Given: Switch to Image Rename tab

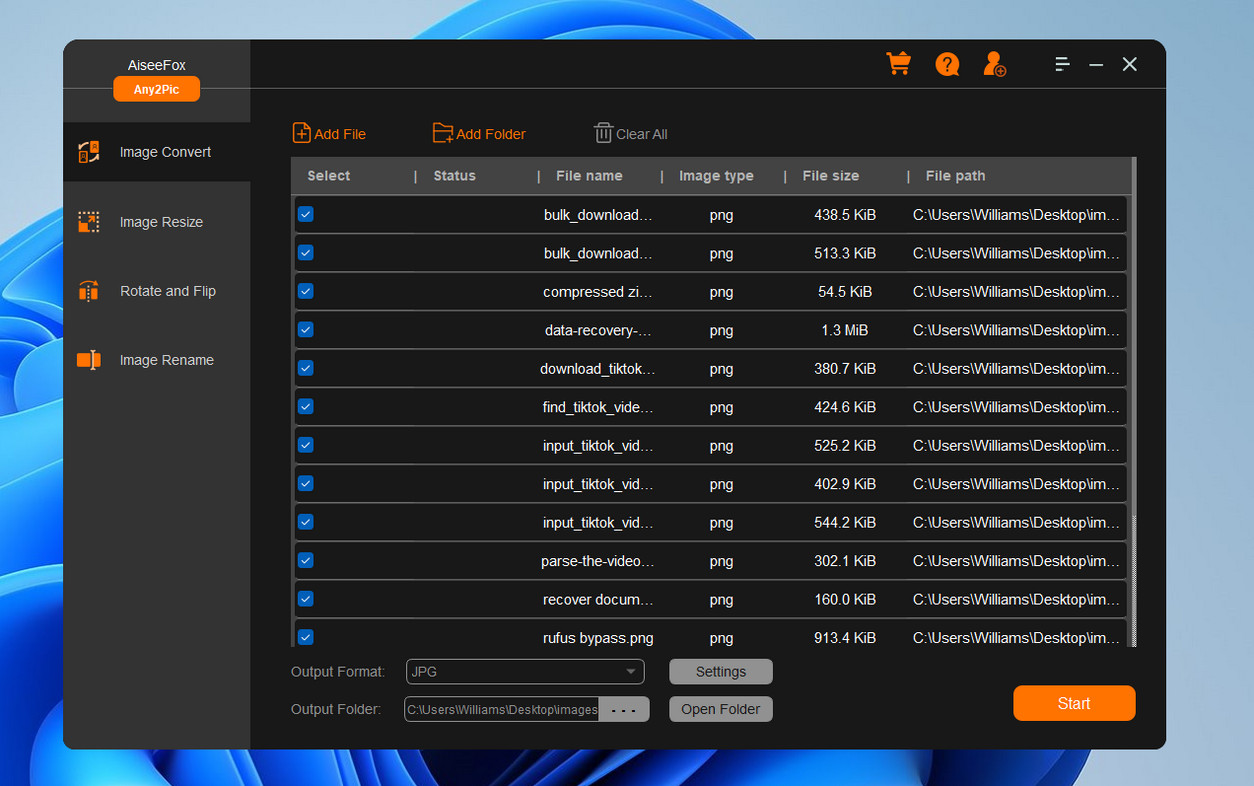Looking at the screenshot, I should coord(157,360).
